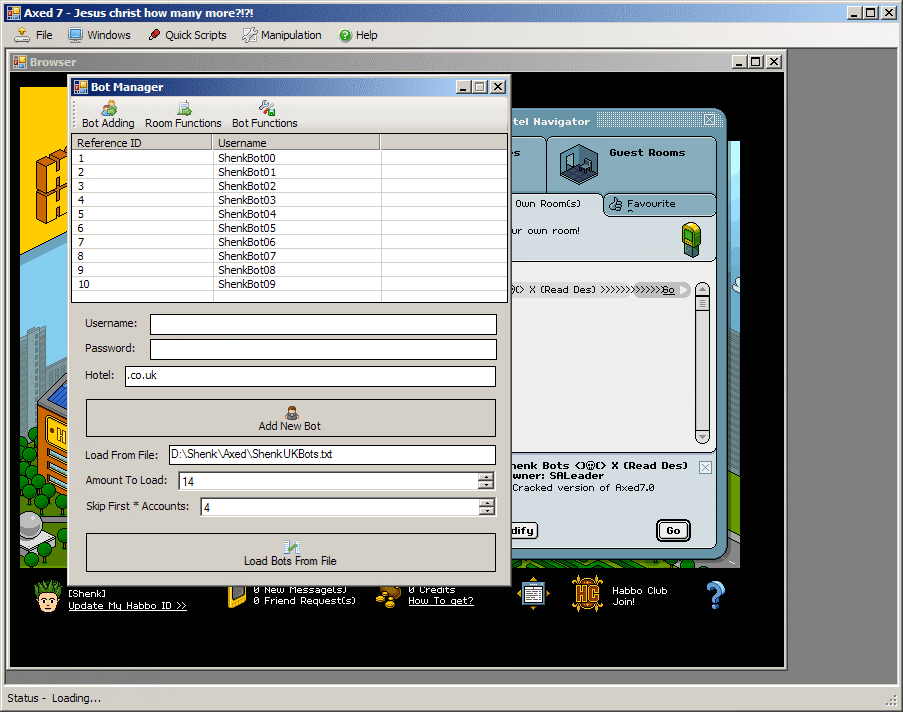Increase the Skip First Accounts value
Screen dimensions: 903x712
[x=487, y=503]
